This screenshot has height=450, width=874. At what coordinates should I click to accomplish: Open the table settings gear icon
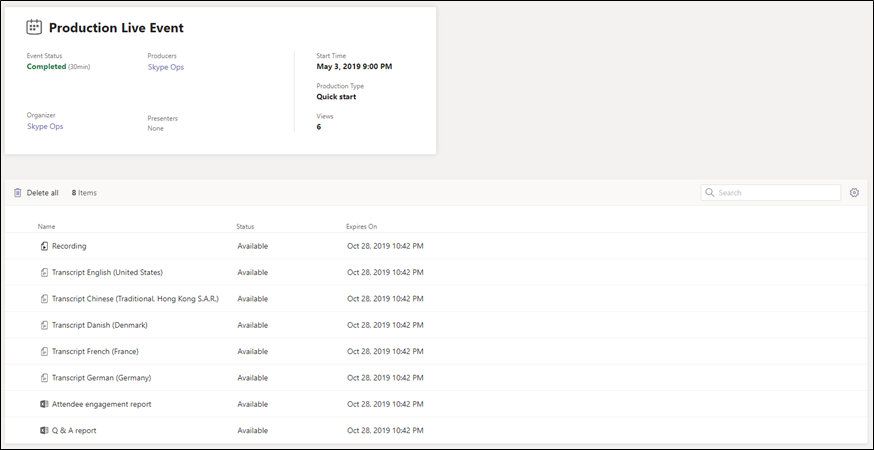(x=854, y=193)
